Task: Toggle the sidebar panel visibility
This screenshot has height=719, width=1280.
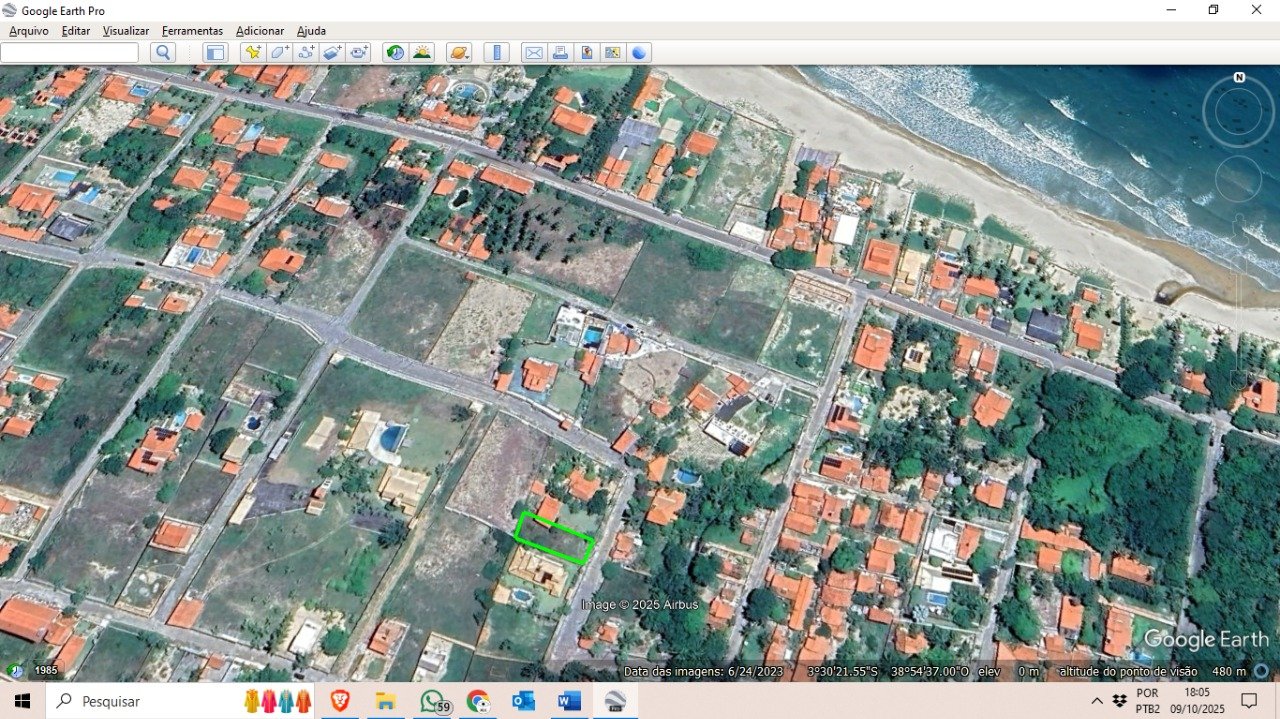Action: click(215, 53)
